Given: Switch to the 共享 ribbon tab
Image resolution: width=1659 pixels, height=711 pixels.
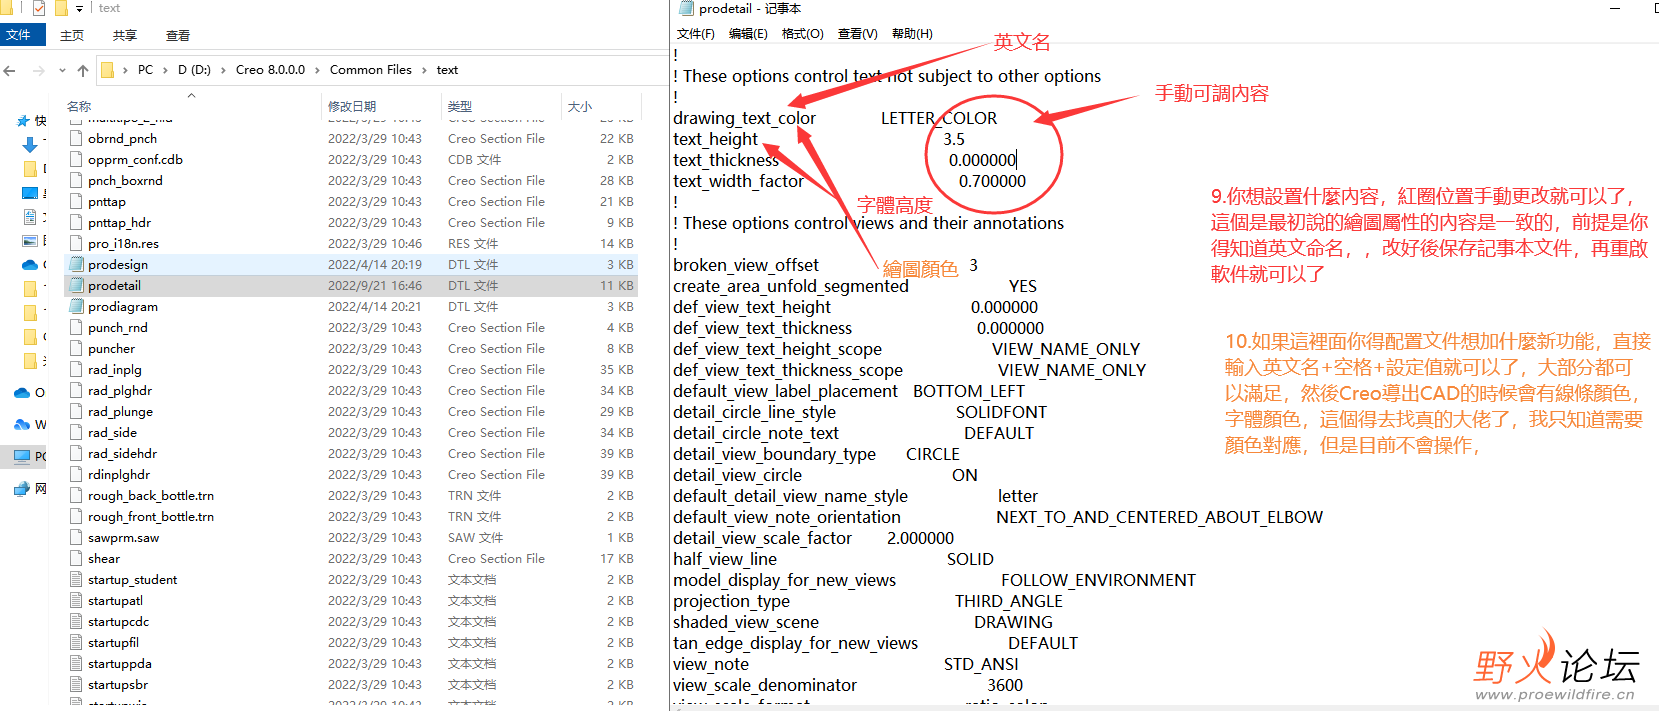Looking at the screenshot, I should [x=125, y=35].
